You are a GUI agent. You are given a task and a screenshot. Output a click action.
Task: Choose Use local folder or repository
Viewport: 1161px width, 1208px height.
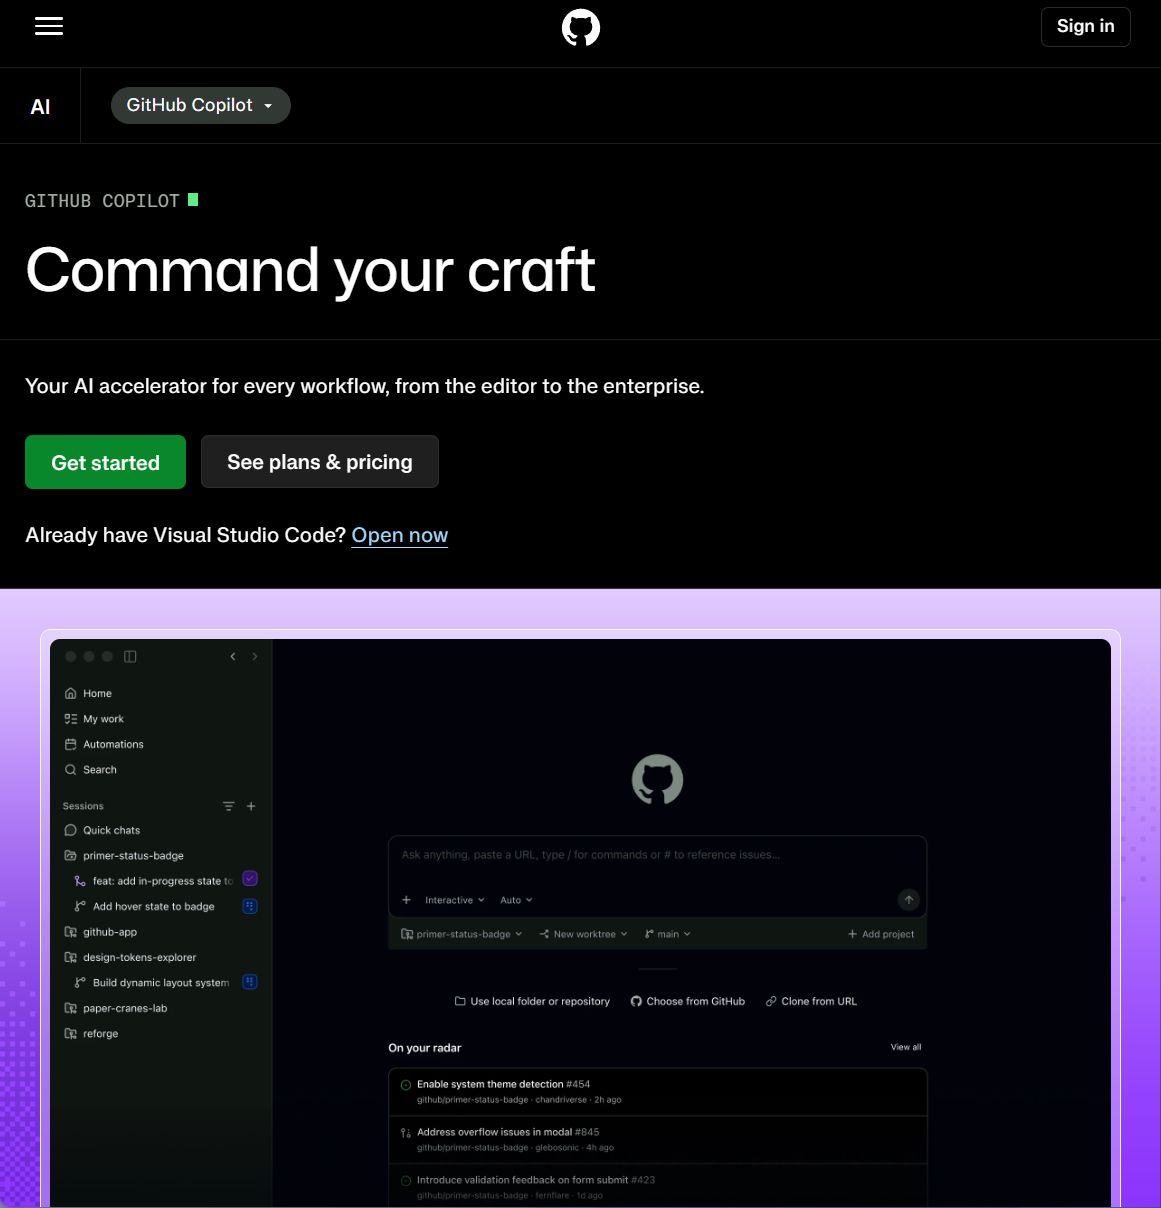[532, 1001]
